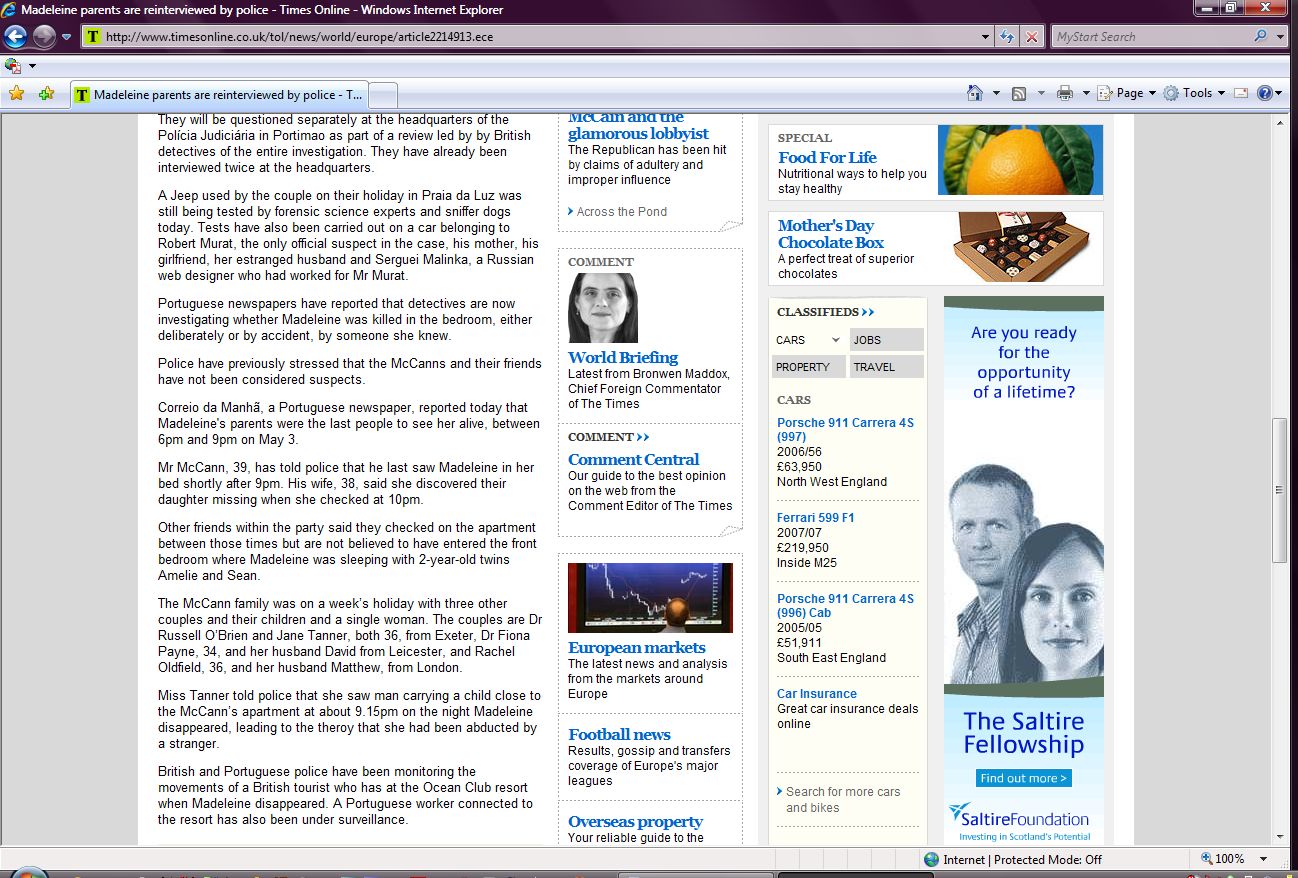Click the Stop loading X icon
This screenshot has height=878, width=1298.
[x=1032, y=37]
